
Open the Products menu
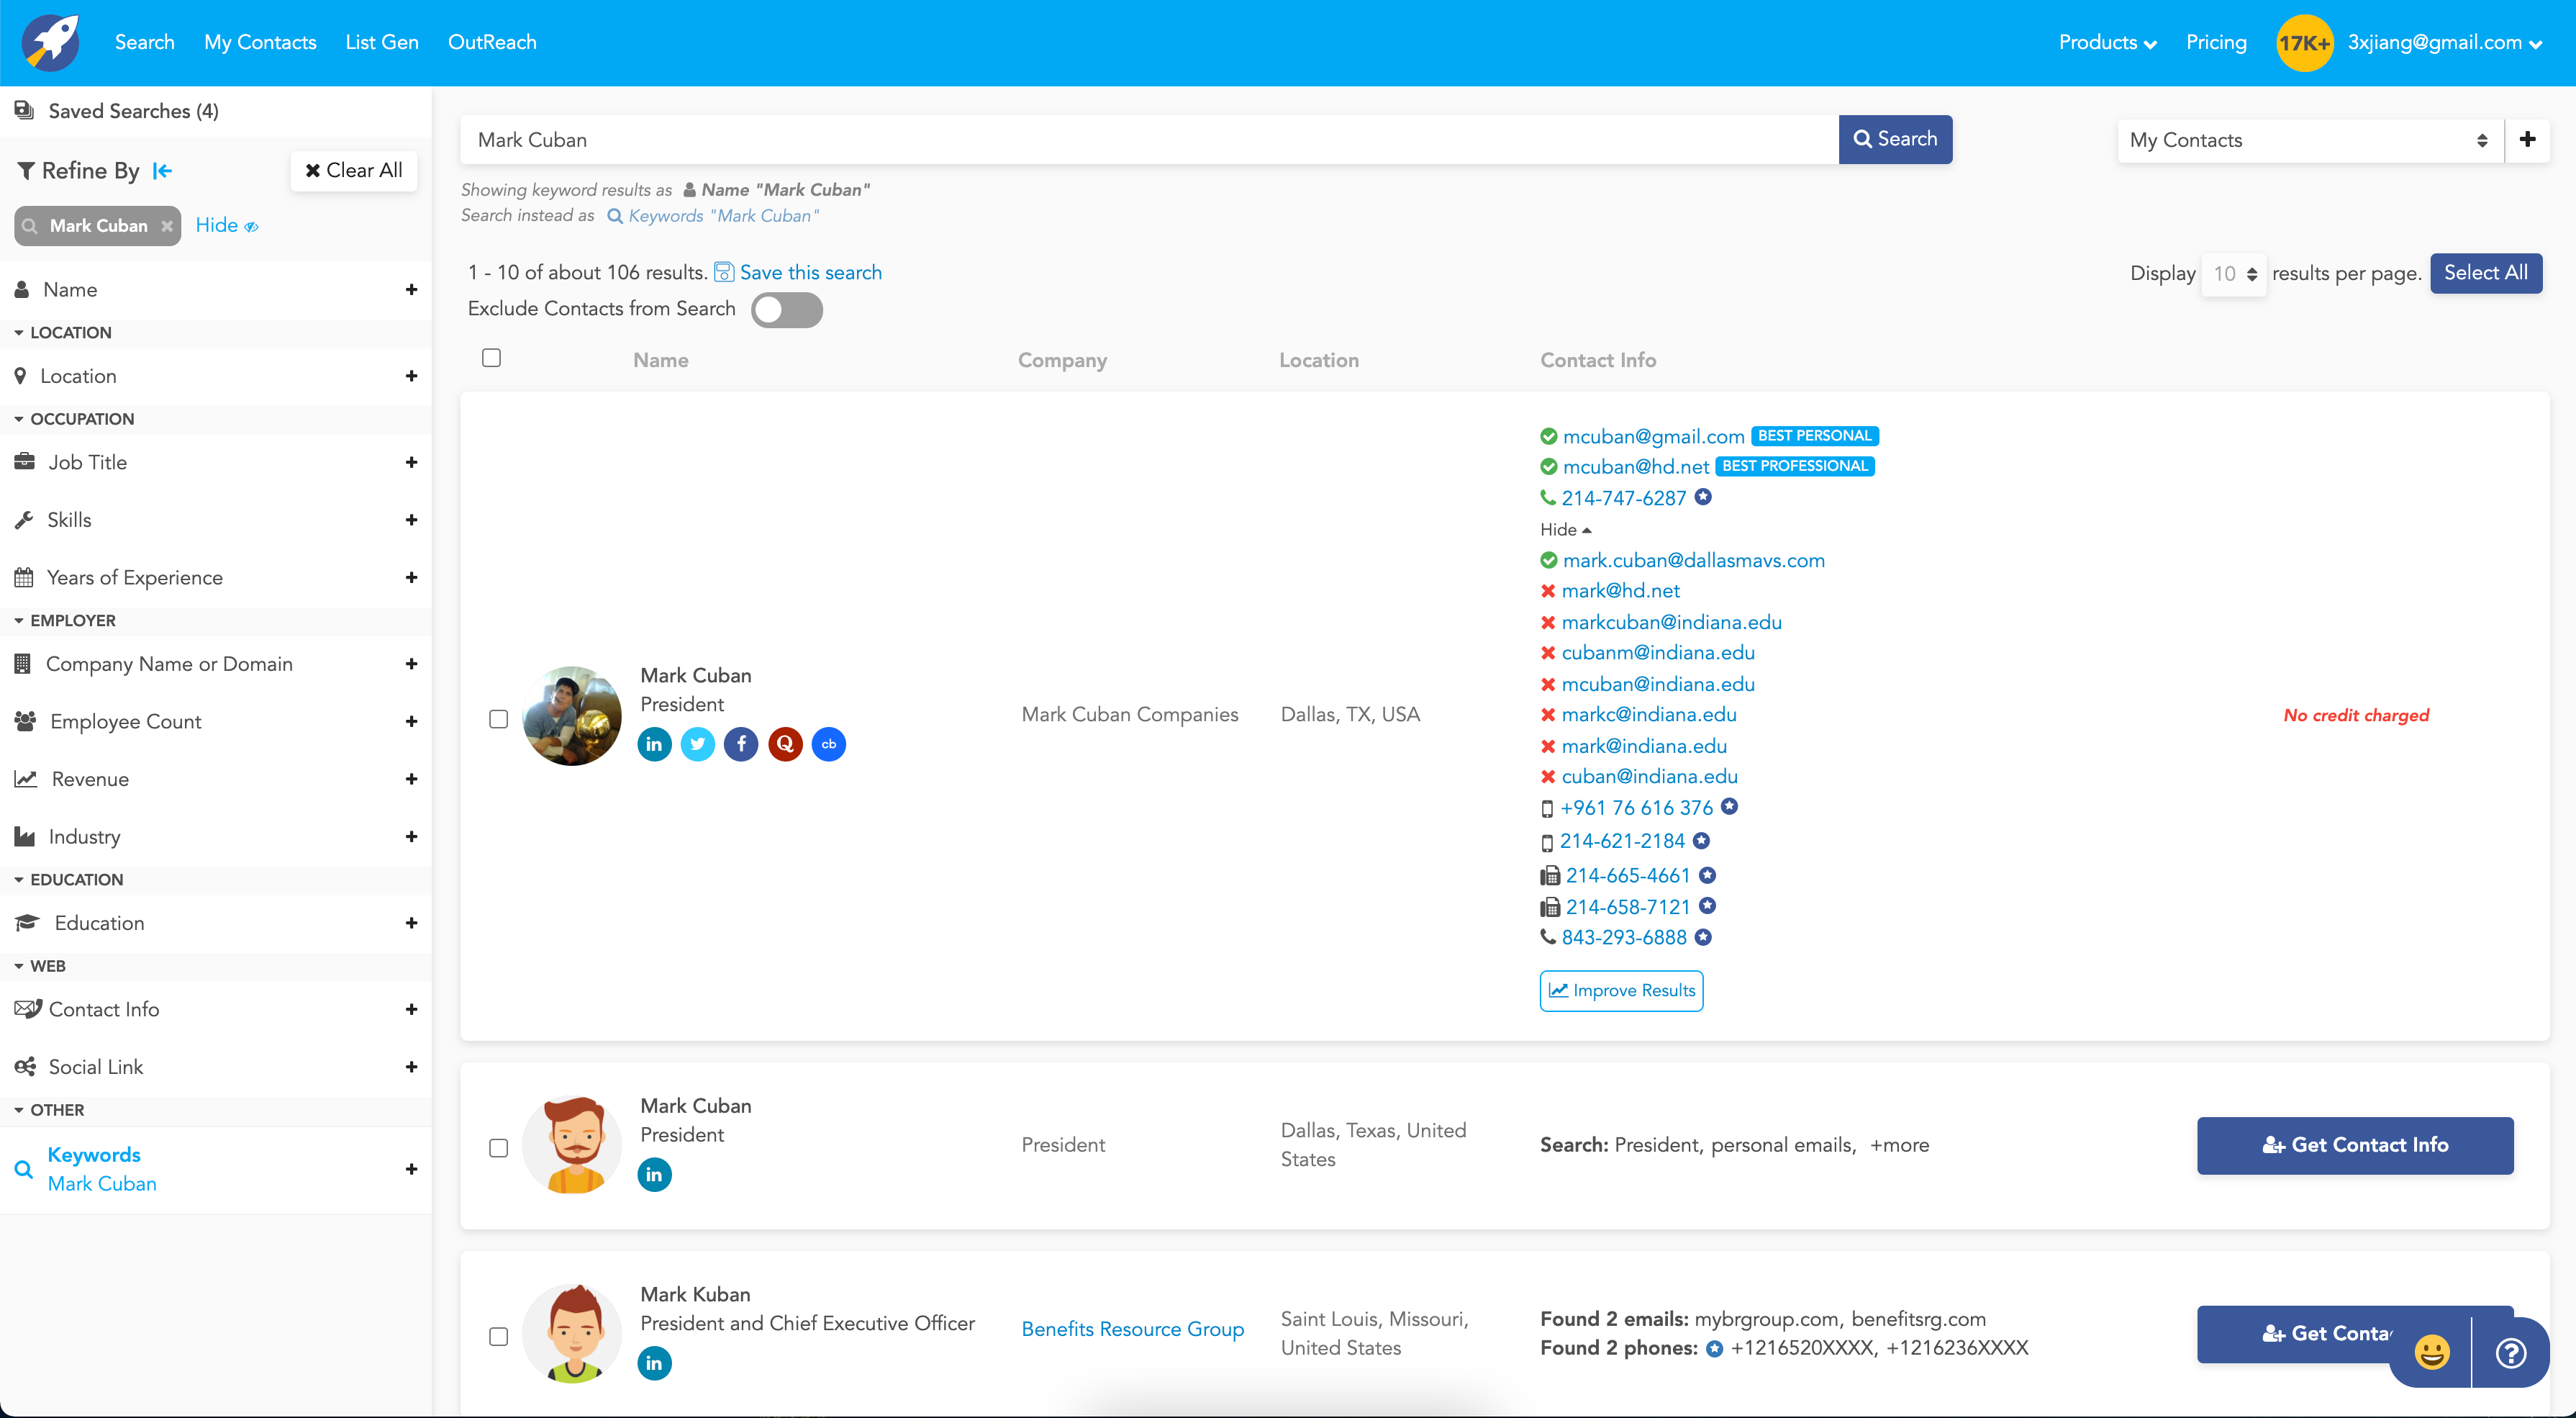pos(2105,42)
